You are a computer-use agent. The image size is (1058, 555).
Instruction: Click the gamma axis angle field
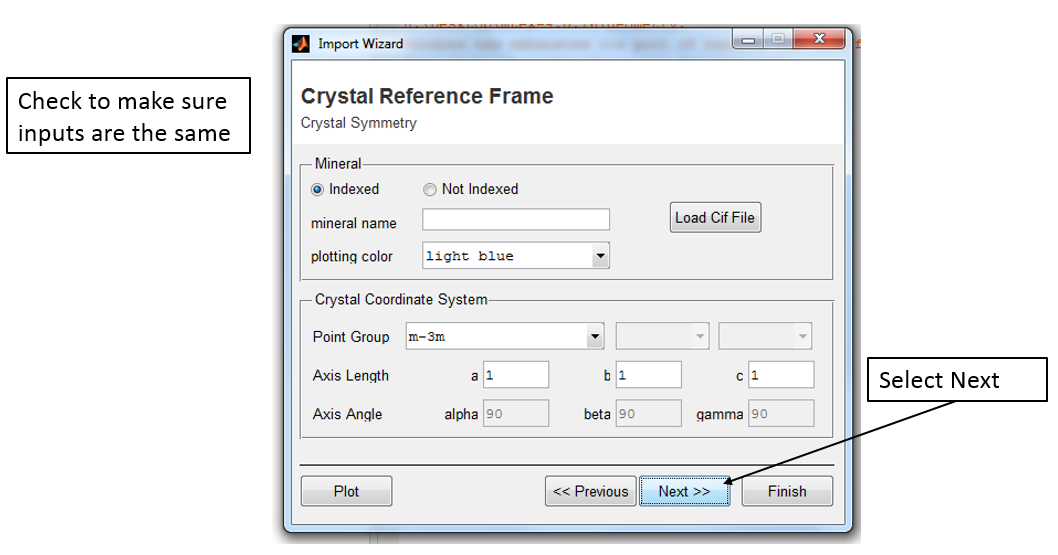tap(780, 414)
